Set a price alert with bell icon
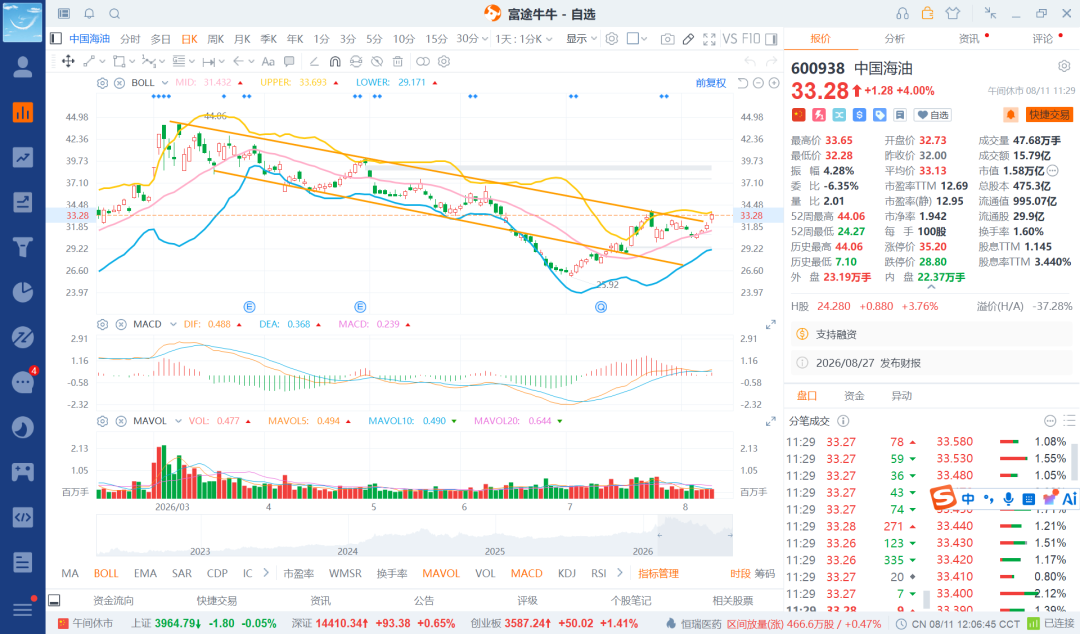The image size is (1080, 634). pyautogui.click(x=1010, y=114)
